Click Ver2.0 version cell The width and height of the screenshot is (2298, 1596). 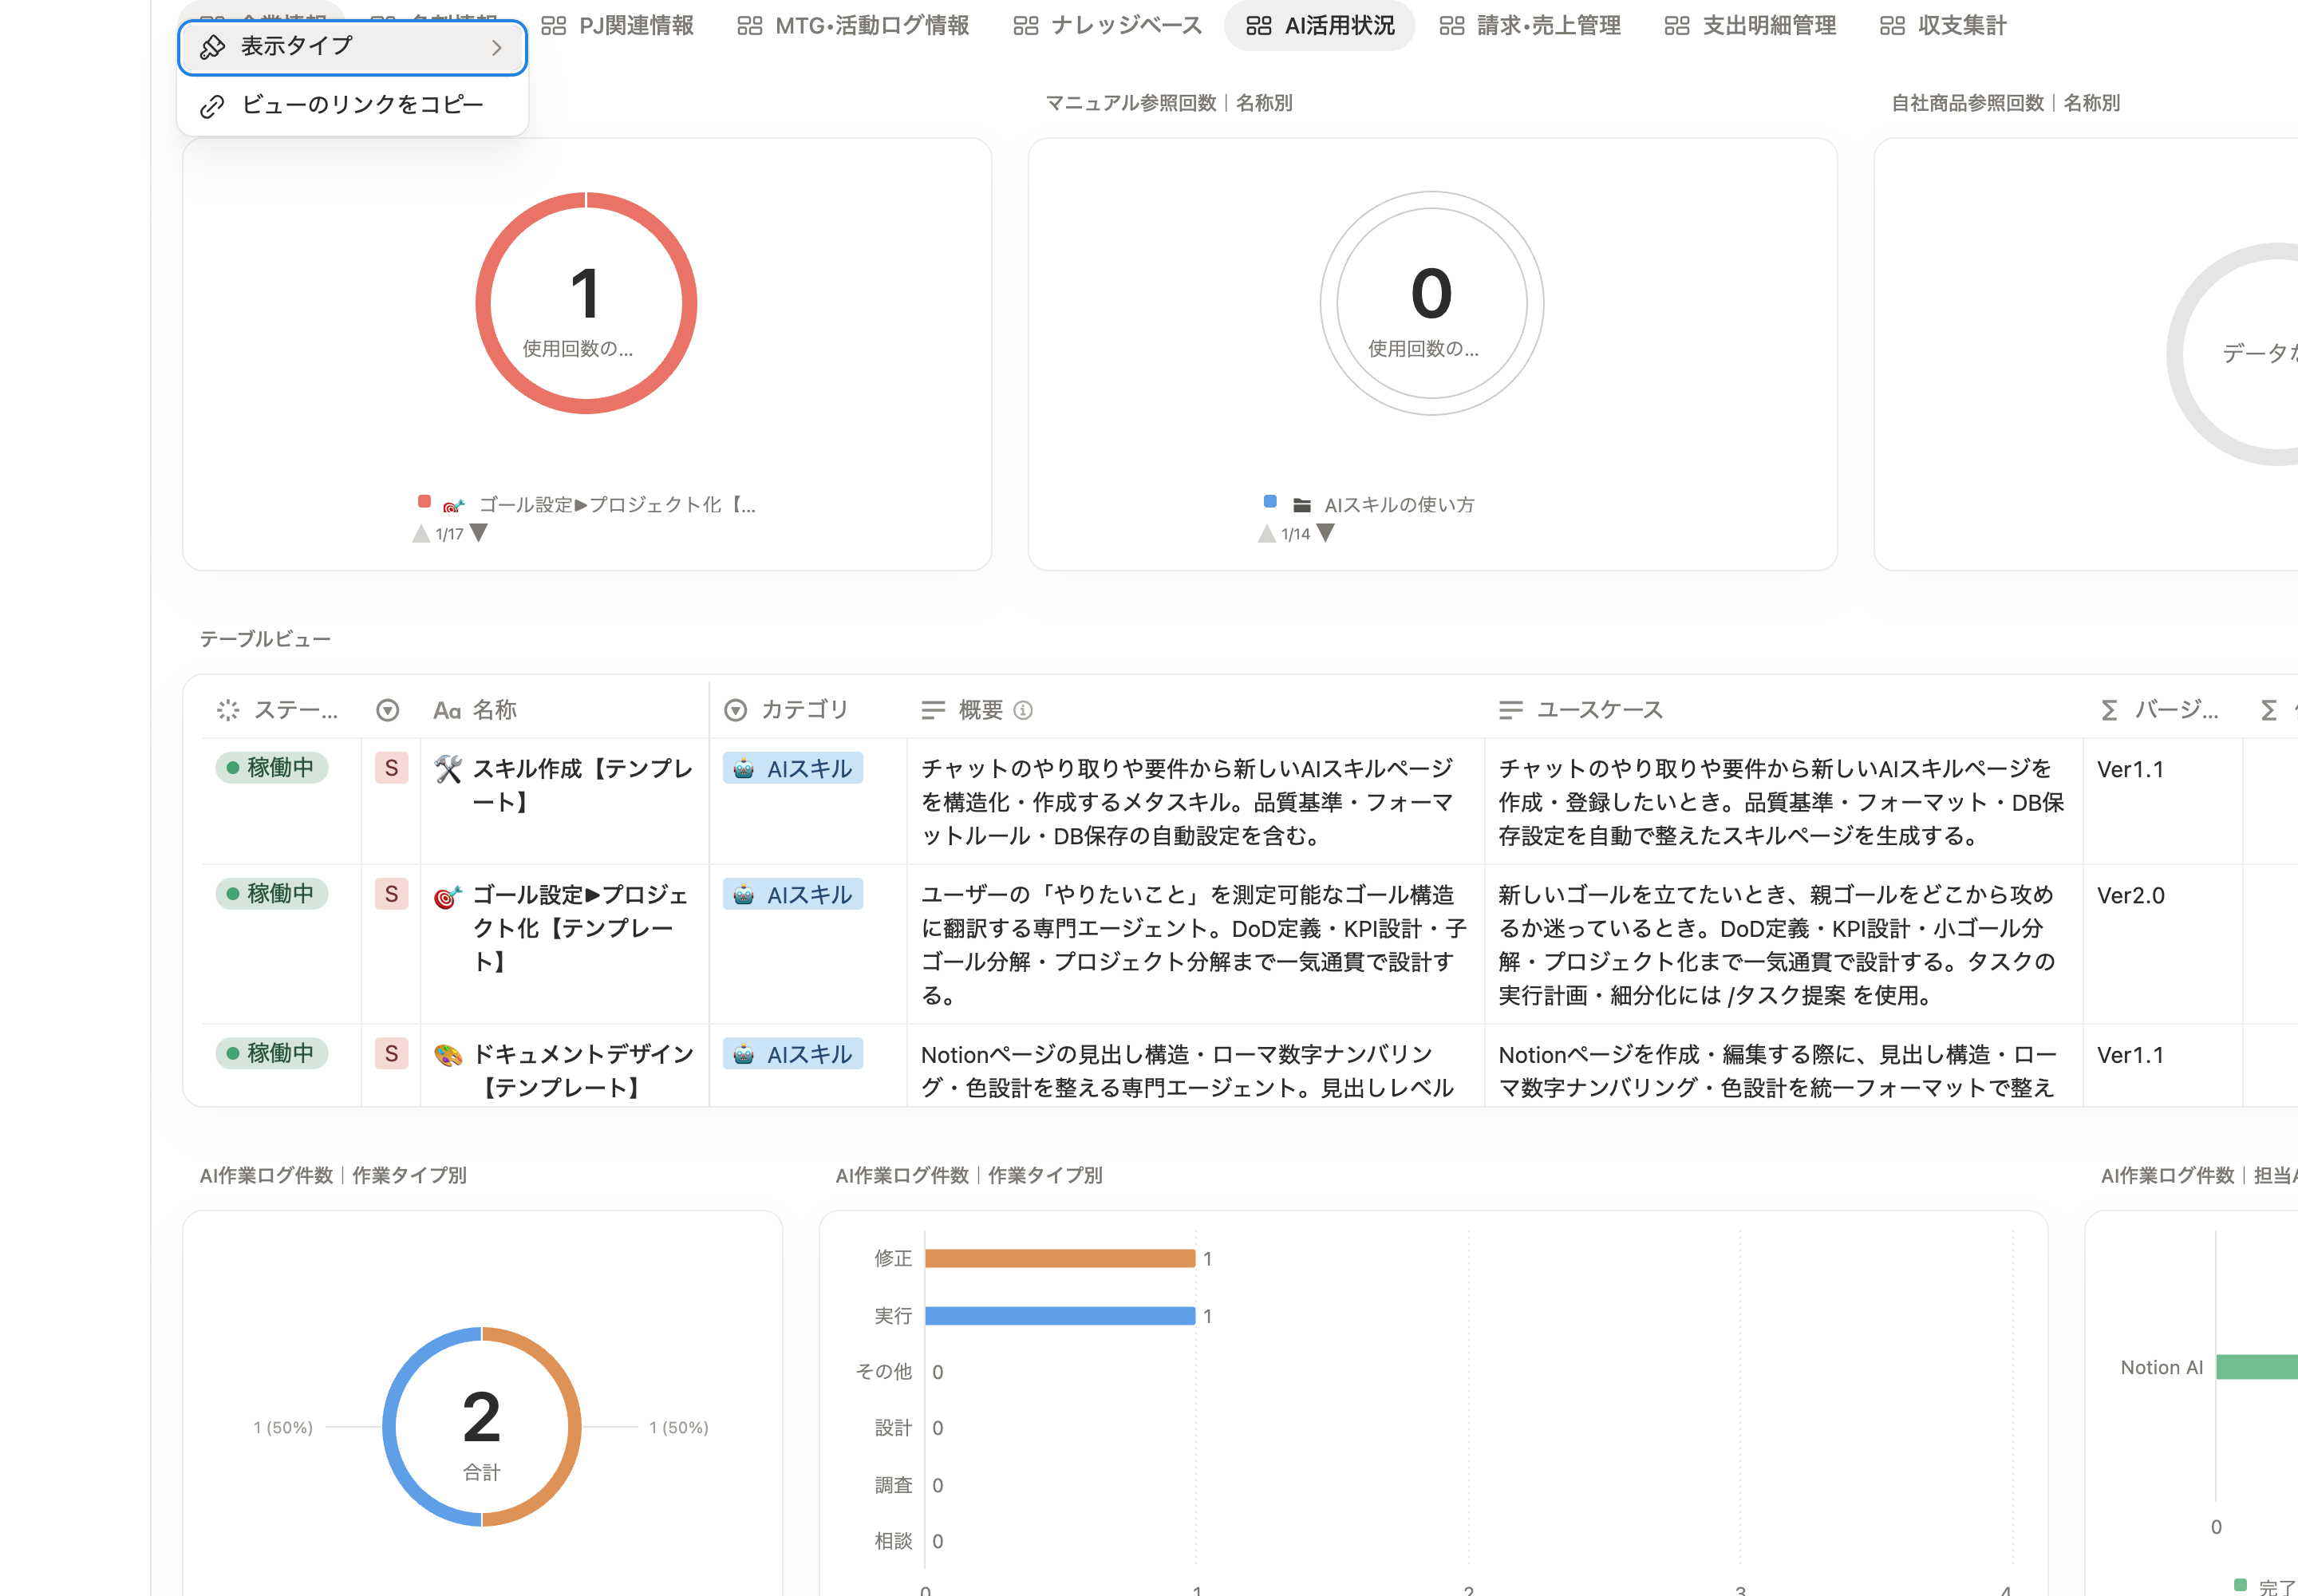[x=2130, y=895]
